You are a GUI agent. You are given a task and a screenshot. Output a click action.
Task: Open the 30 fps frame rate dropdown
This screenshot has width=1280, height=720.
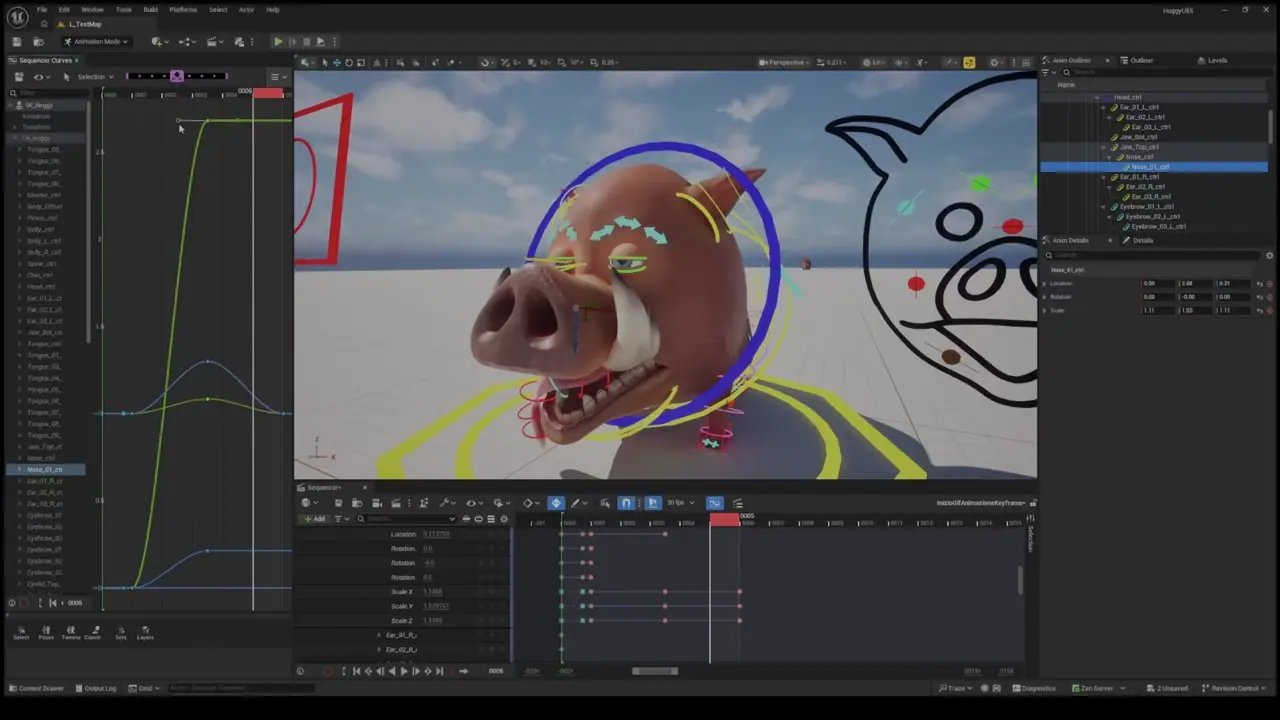click(681, 503)
